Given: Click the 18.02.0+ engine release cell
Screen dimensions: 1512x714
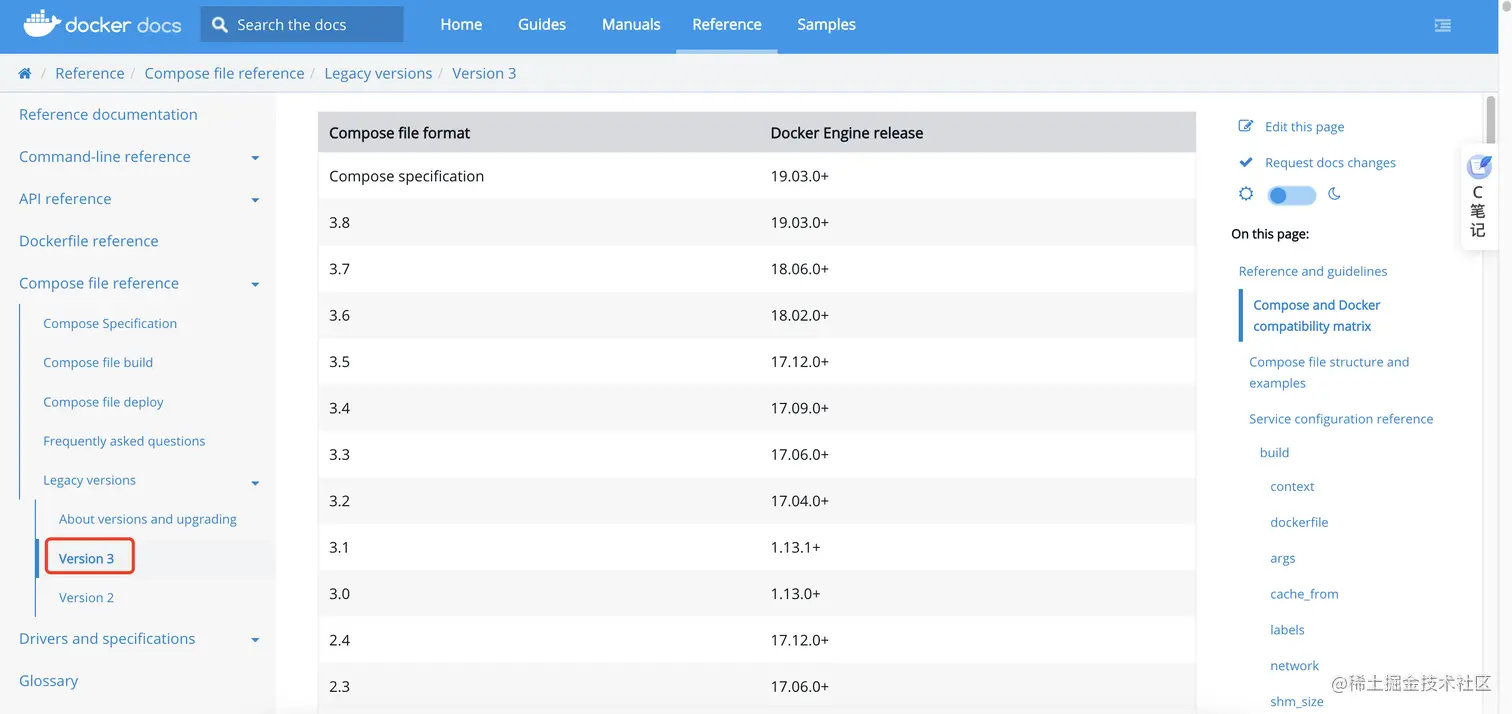Looking at the screenshot, I should (x=799, y=315).
